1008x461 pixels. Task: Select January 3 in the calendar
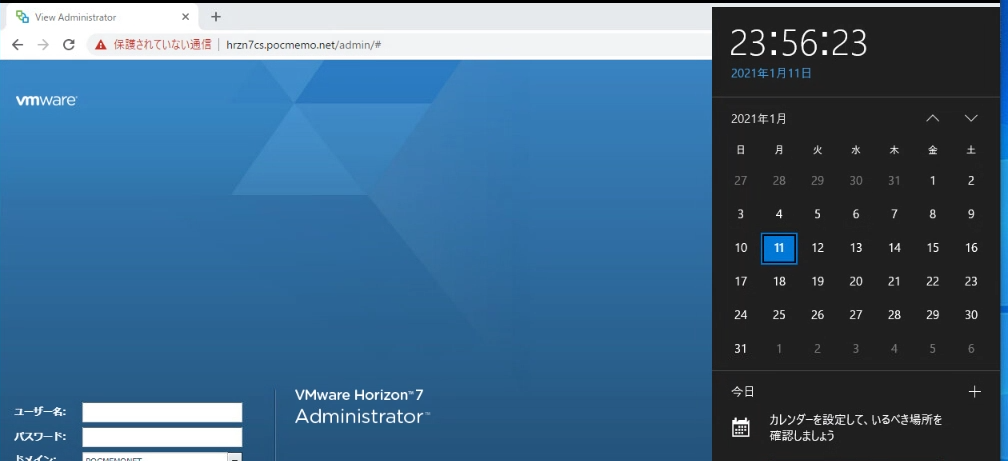tap(741, 214)
